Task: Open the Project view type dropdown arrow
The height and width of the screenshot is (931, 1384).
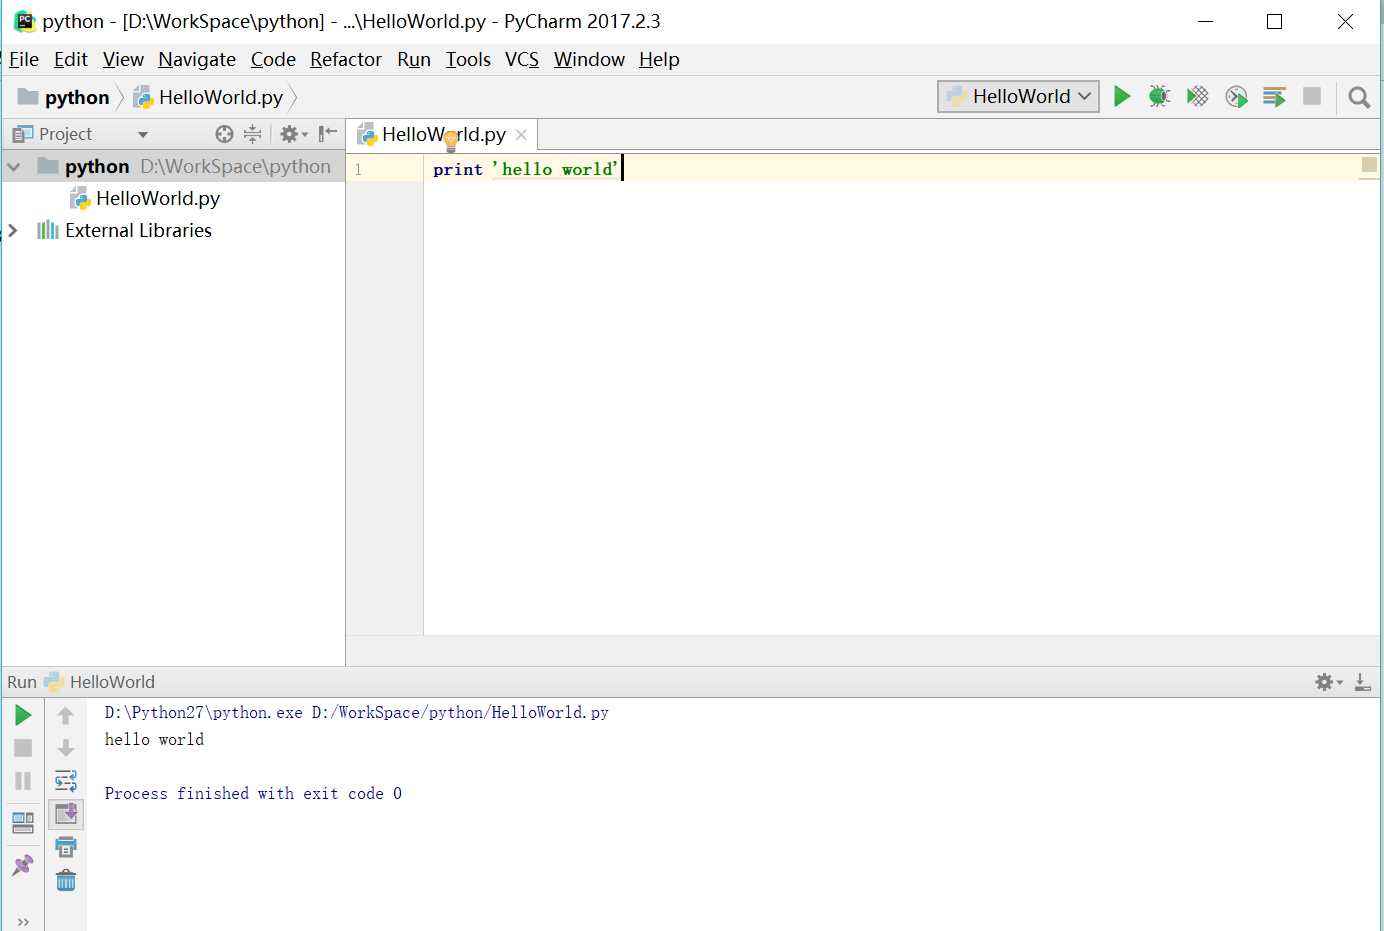Action: point(143,134)
